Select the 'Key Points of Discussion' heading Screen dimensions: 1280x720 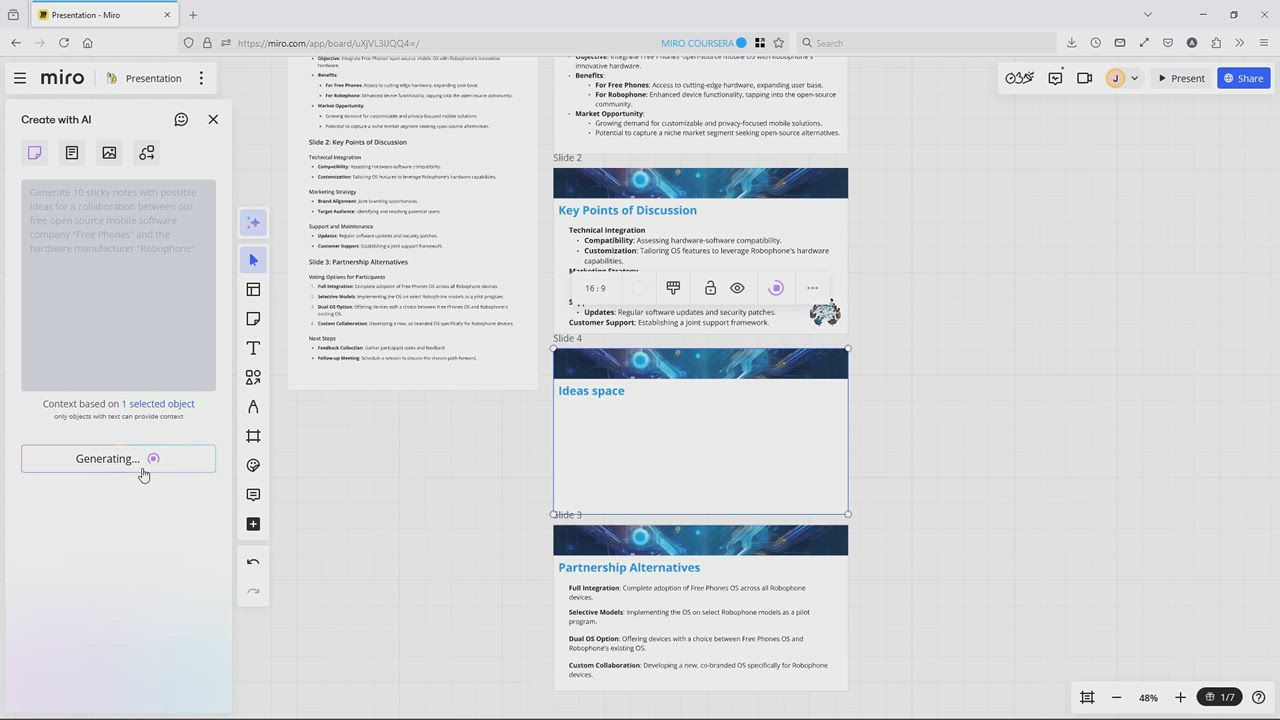[x=627, y=210]
